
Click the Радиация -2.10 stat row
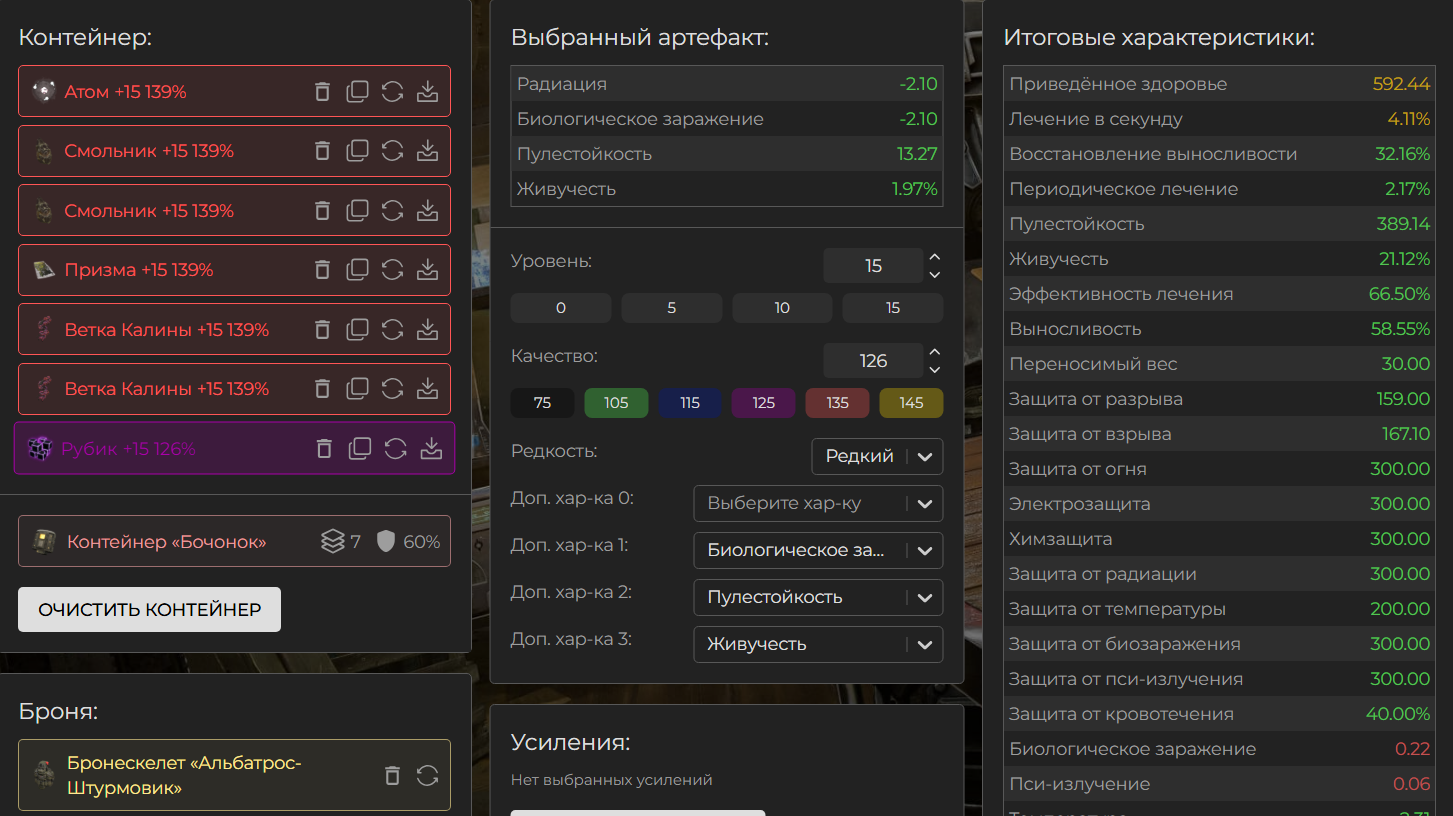click(727, 84)
